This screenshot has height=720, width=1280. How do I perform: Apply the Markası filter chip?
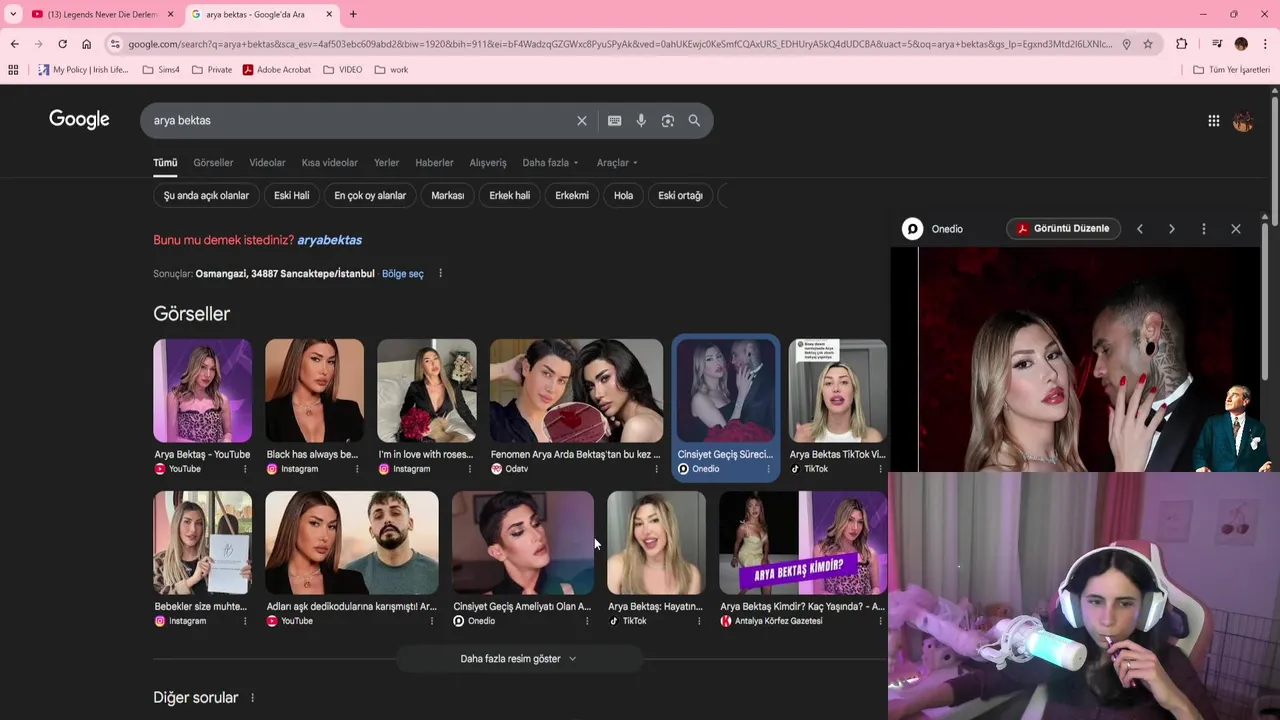click(447, 196)
